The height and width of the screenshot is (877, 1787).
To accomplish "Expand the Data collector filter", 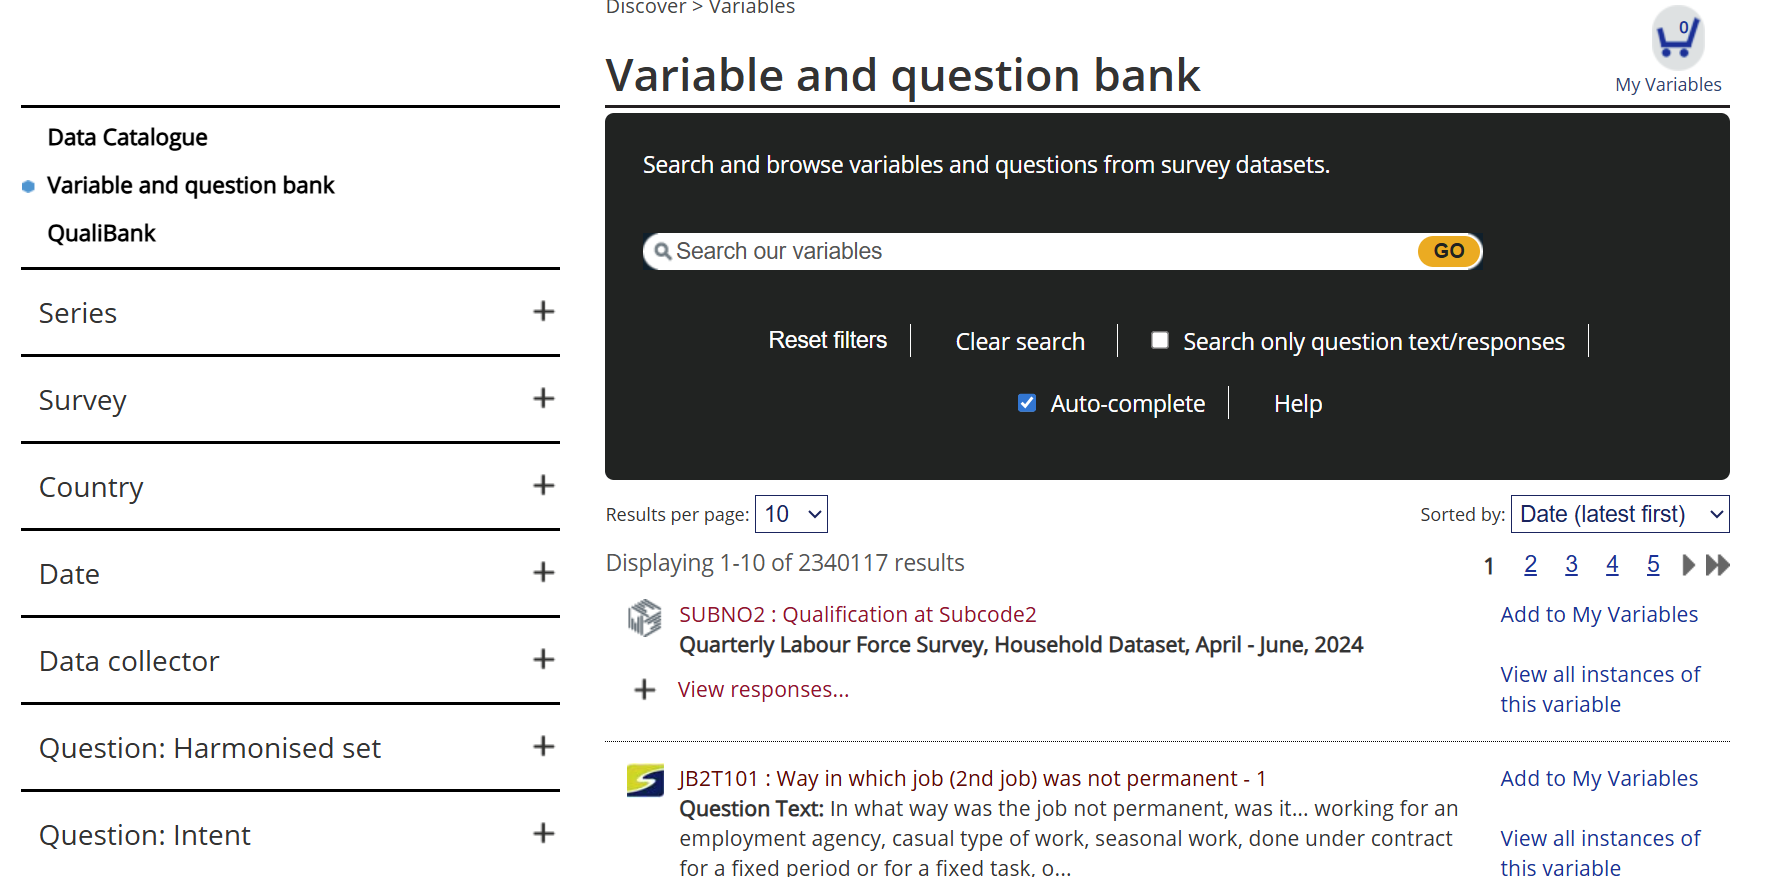I will pyautogui.click(x=543, y=660).
